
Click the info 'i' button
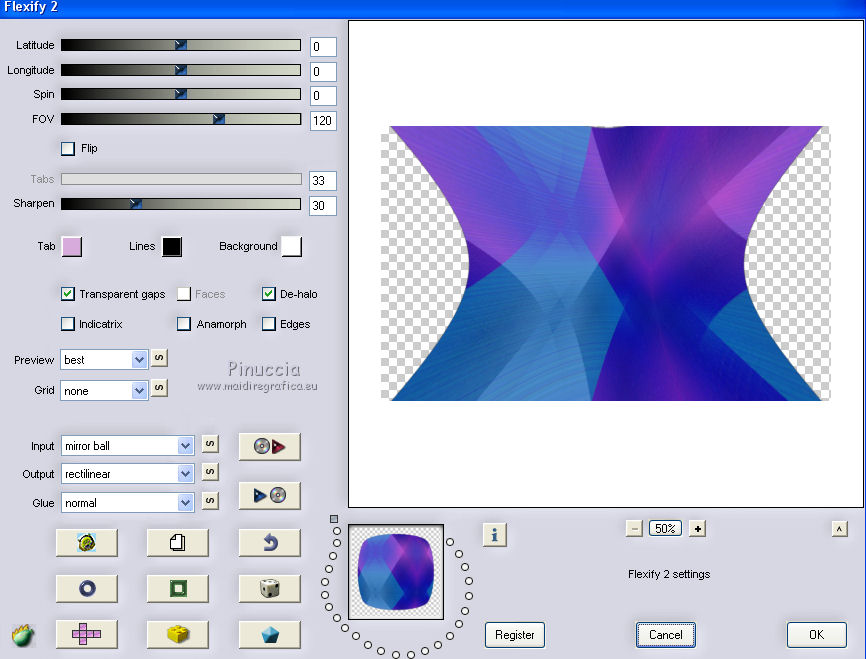pos(494,535)
